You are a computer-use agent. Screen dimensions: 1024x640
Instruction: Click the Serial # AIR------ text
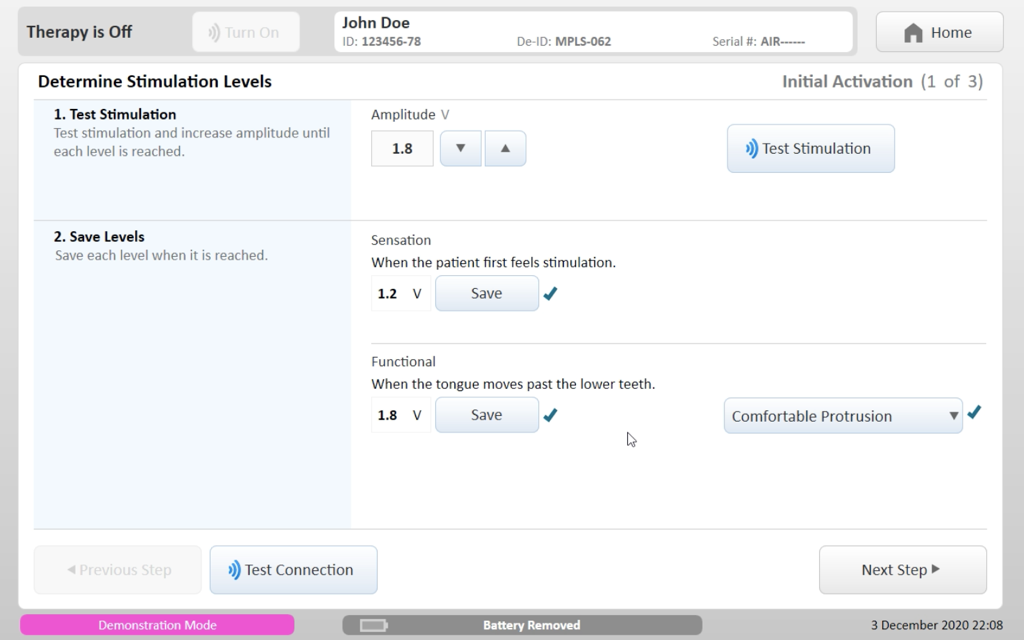(x=758, y=42)
